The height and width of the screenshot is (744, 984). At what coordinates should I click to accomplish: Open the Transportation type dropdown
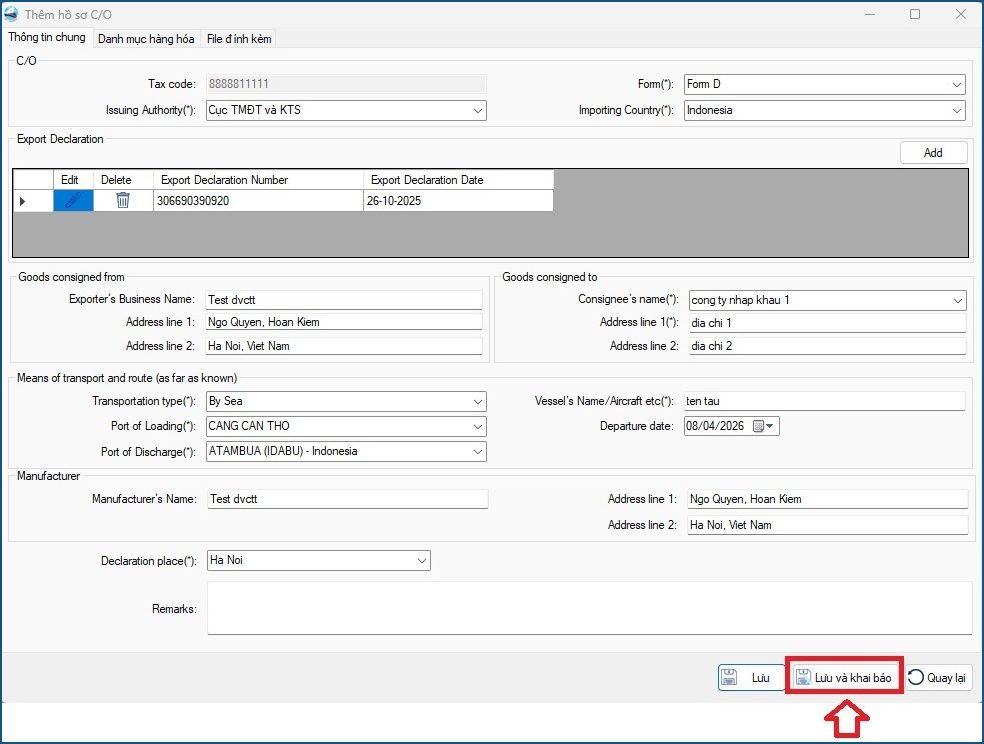coord(478,401)
